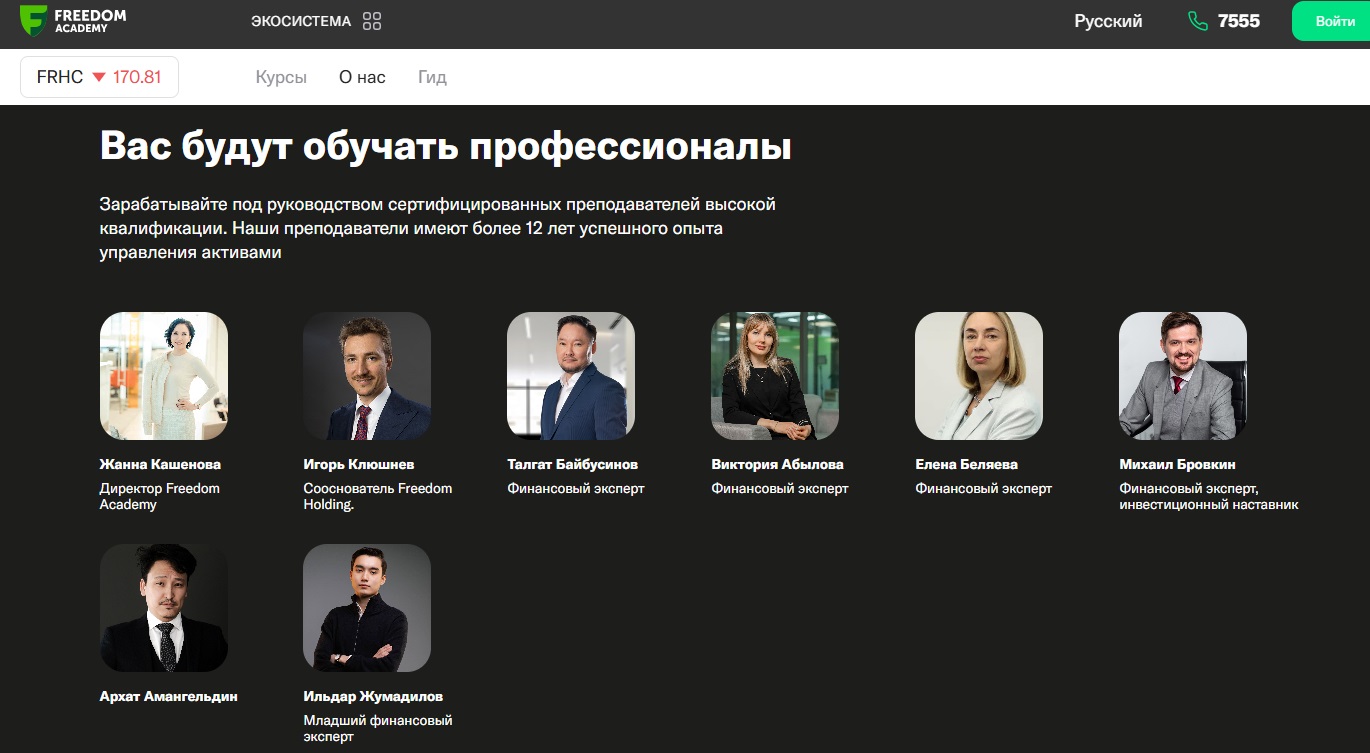Open the Русский language selector
The height and width of the screenshot is (753, 1370).
click(1107, 20)
